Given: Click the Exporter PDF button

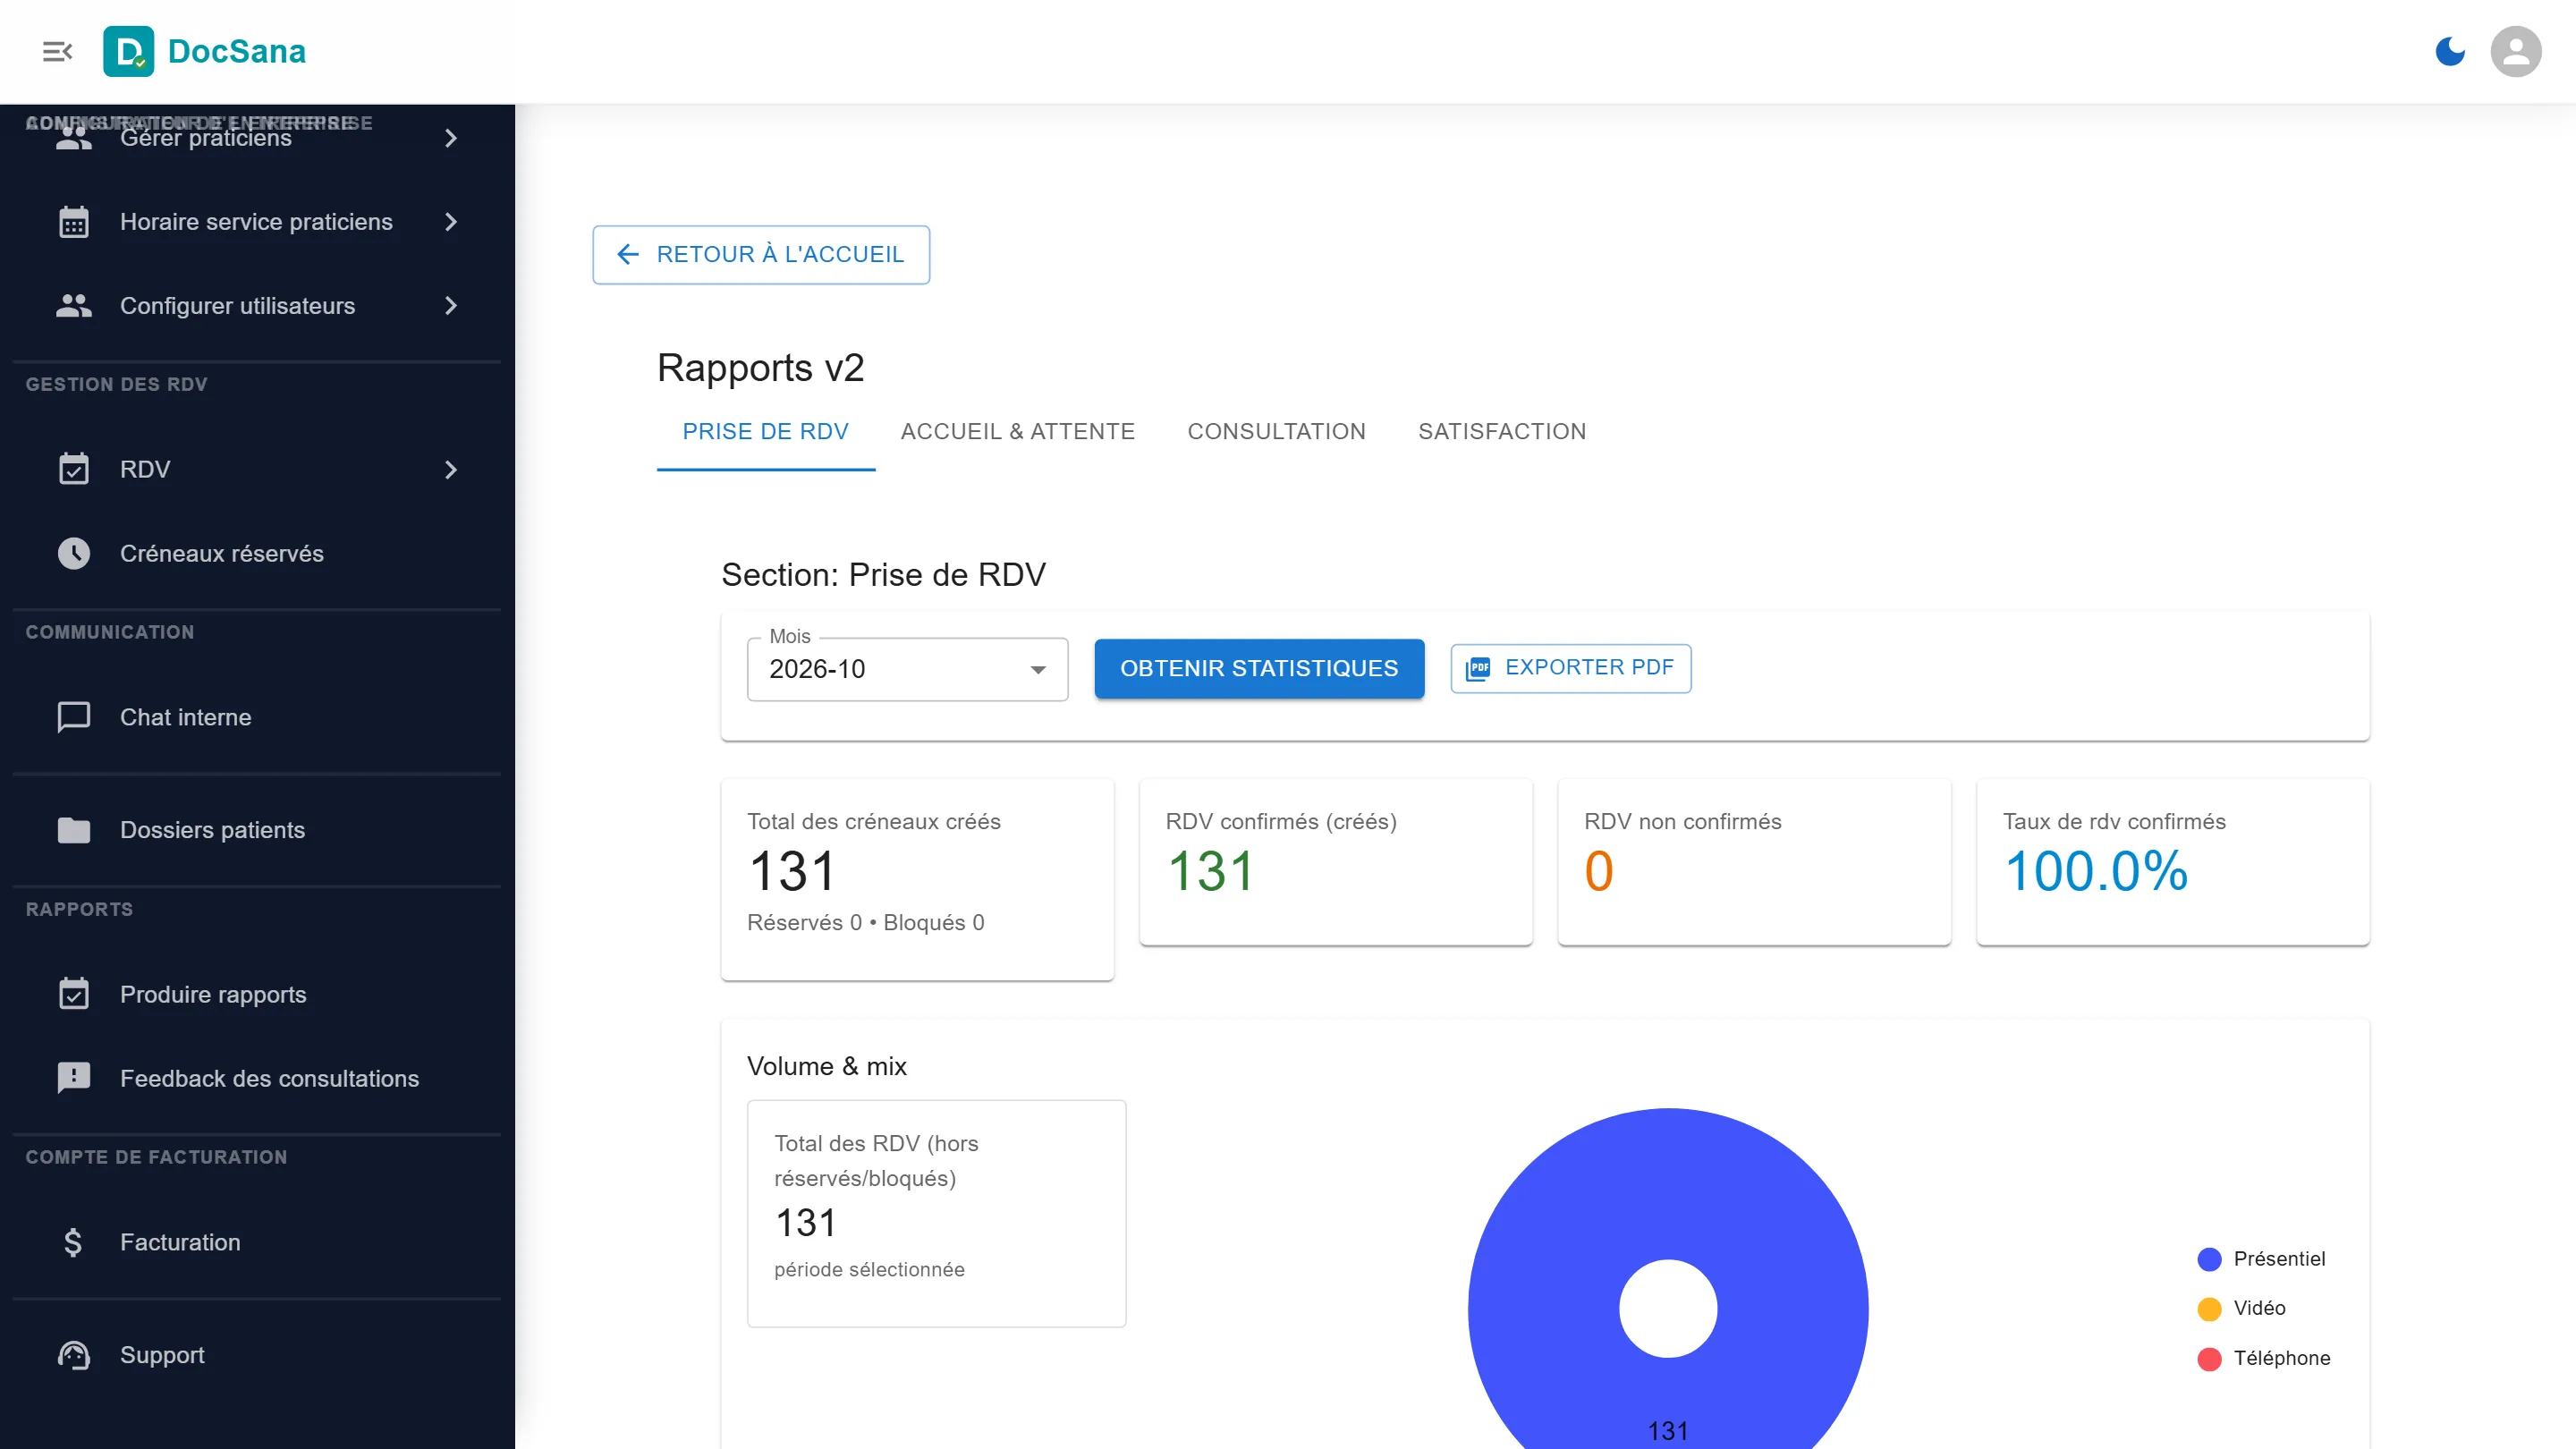Looking at the screenshot, I should pos(1570,668).
